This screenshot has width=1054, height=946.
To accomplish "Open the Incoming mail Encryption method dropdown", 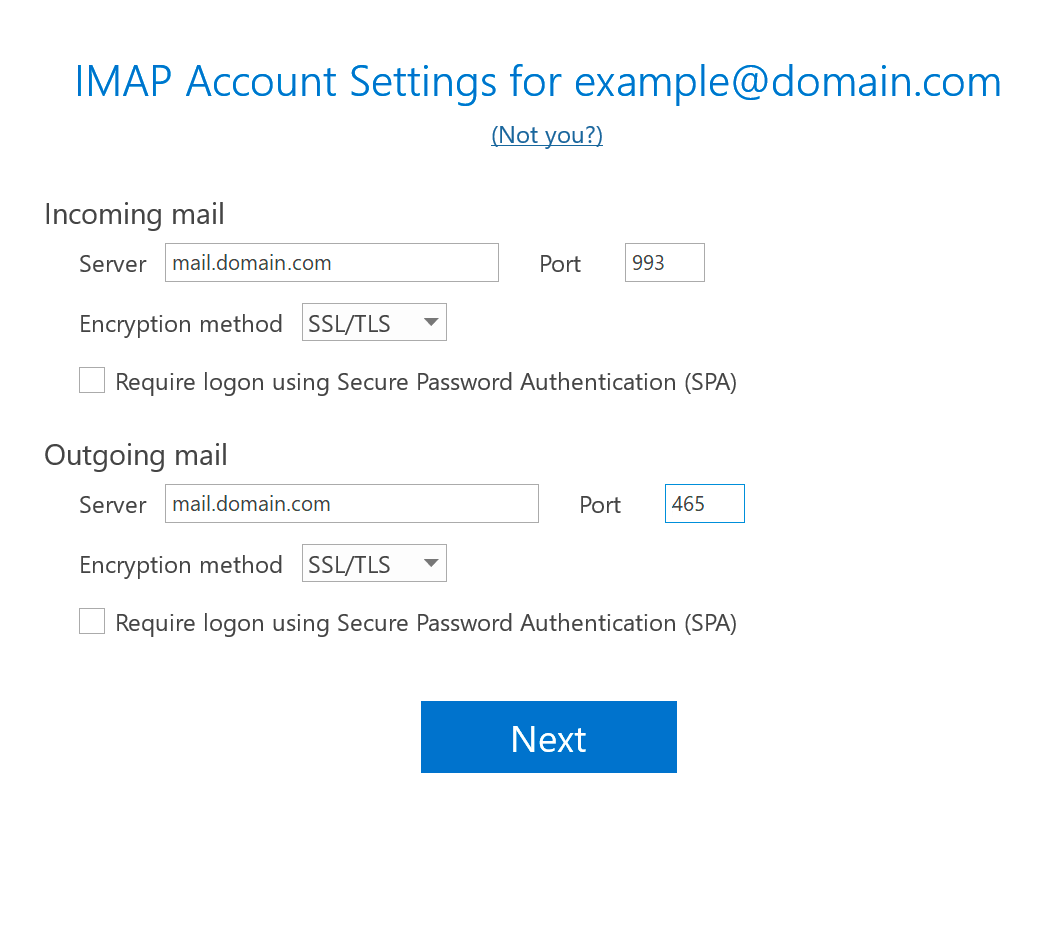I will (x=374, y=323).
